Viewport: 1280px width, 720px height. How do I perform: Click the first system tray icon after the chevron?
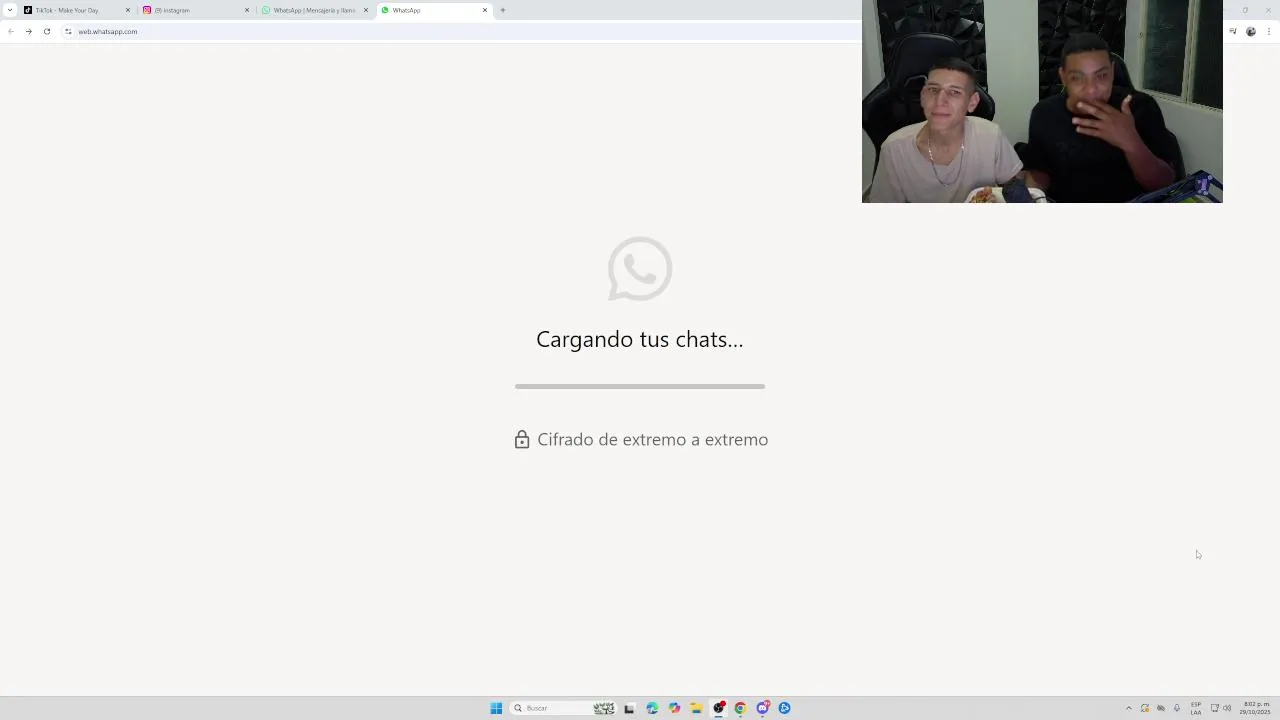point(1145,708)
